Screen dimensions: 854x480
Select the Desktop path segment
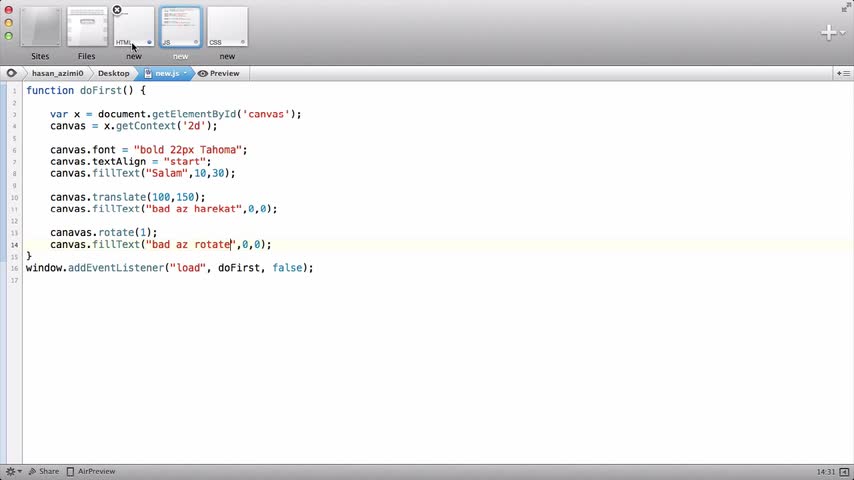(113, 73)
